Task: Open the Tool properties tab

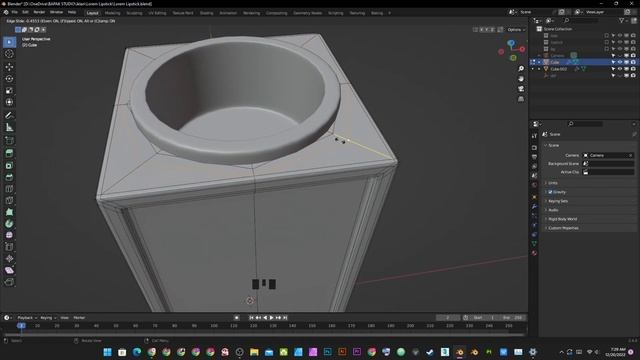Action: click(x=534, y=136)
